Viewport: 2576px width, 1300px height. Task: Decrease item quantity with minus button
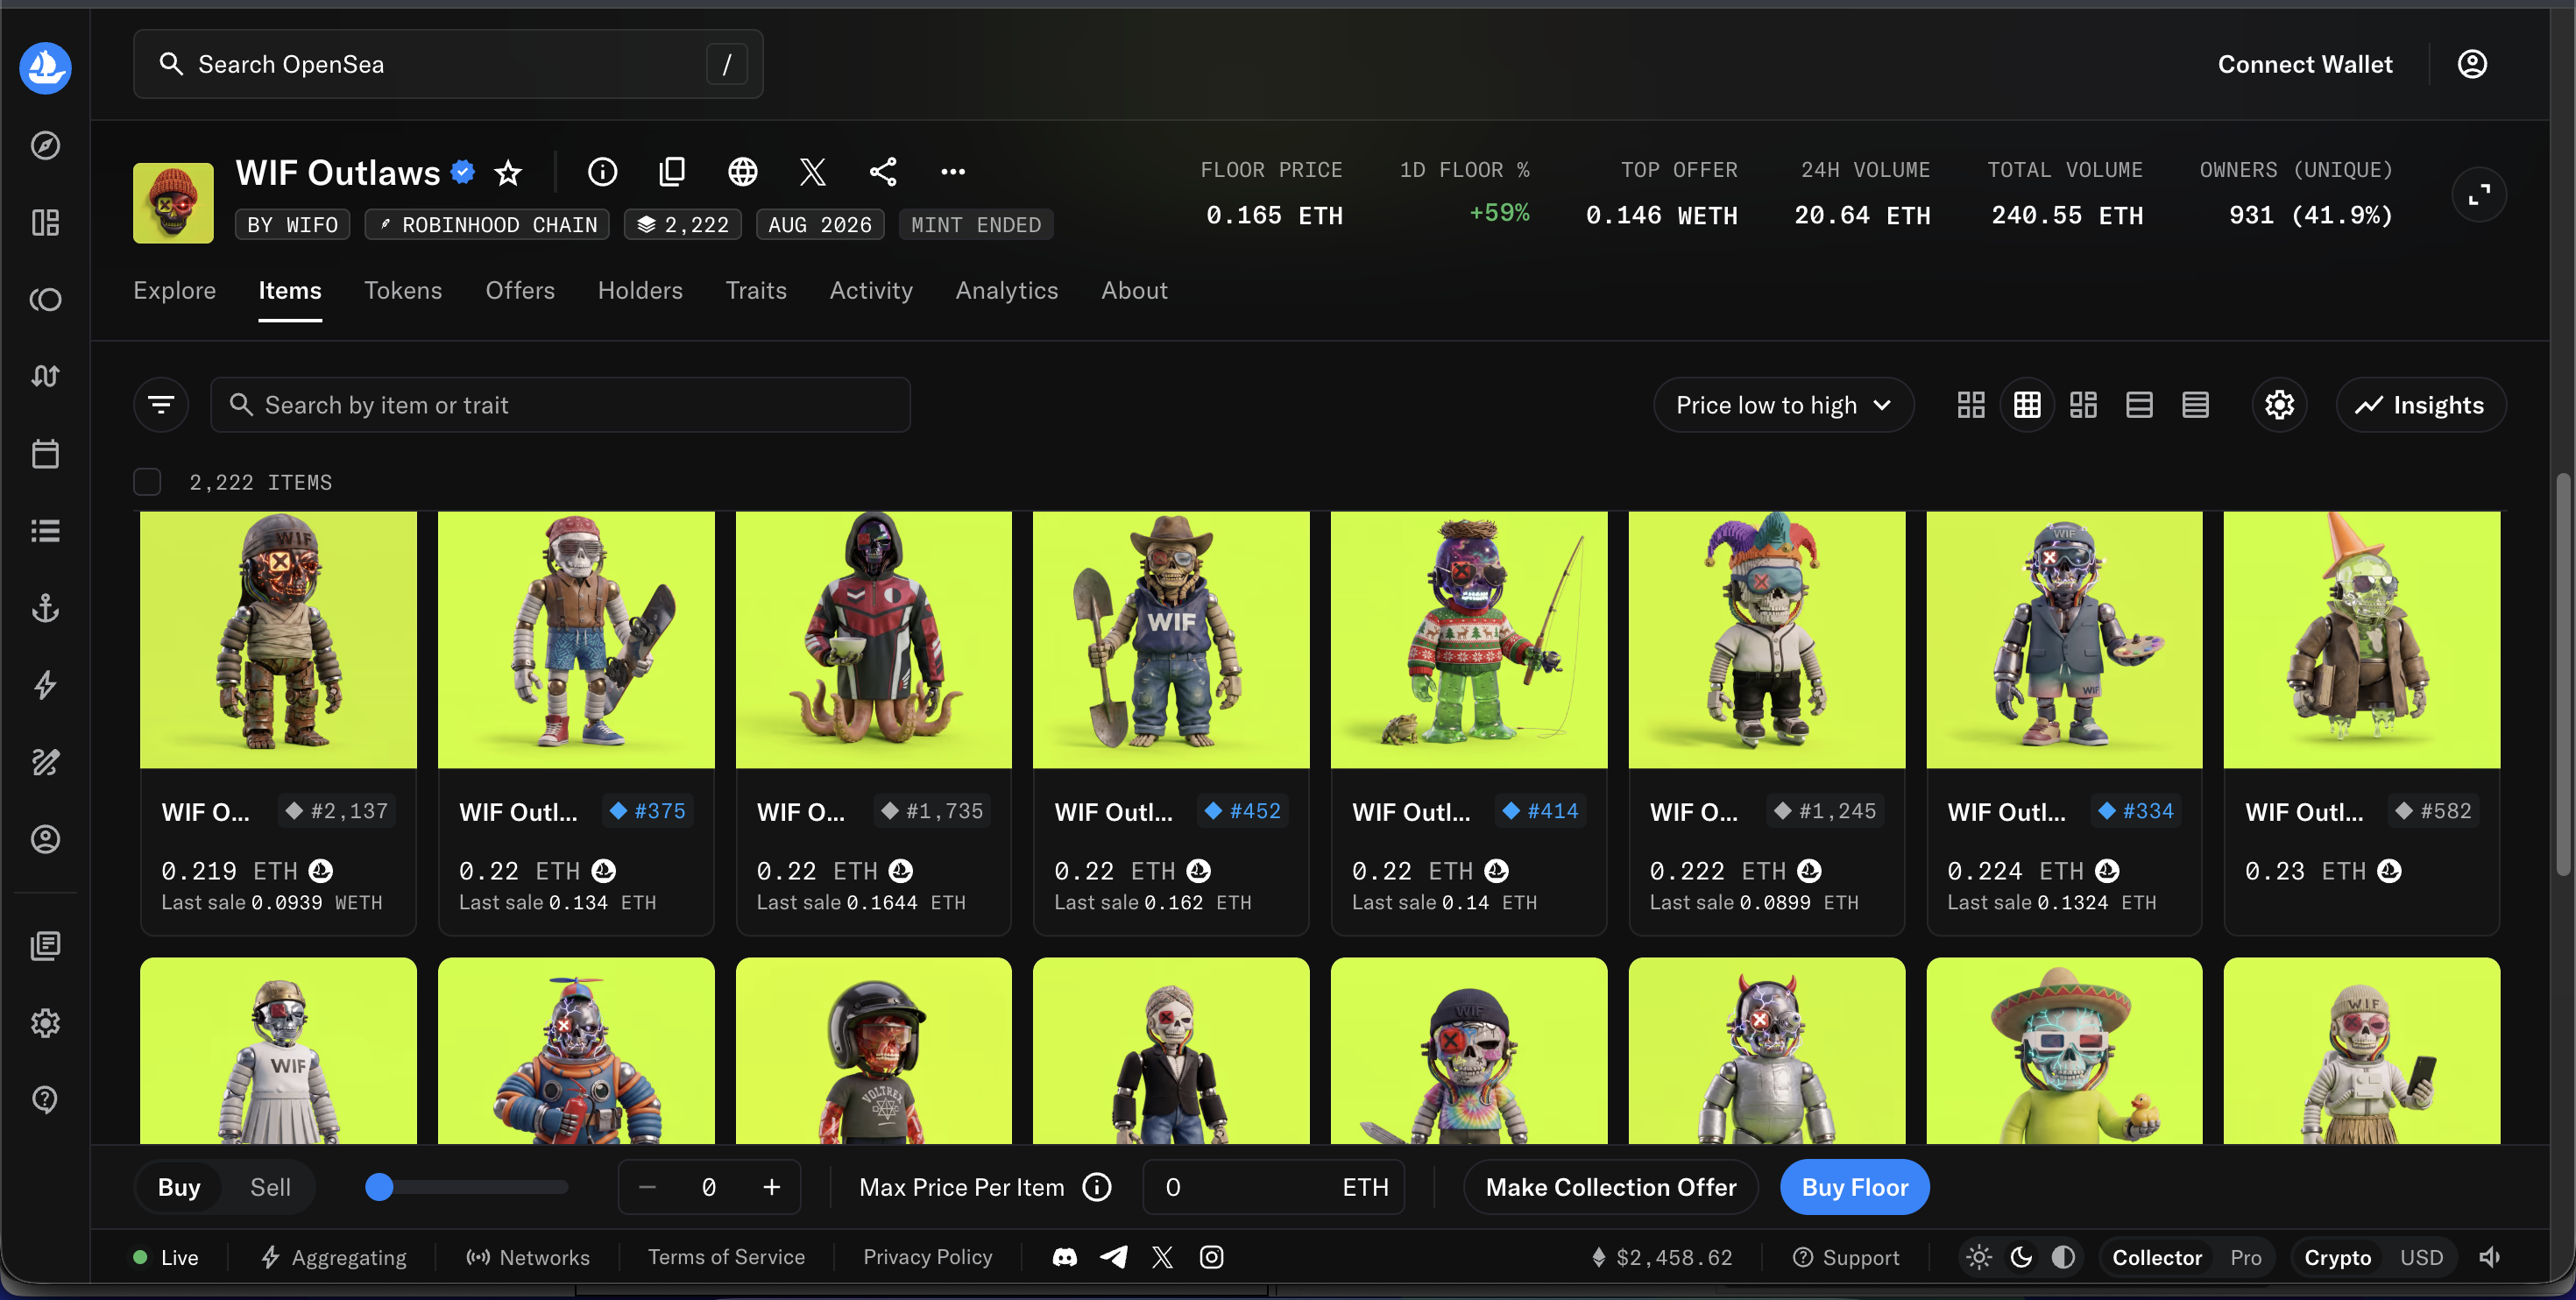pos(647,1187)
